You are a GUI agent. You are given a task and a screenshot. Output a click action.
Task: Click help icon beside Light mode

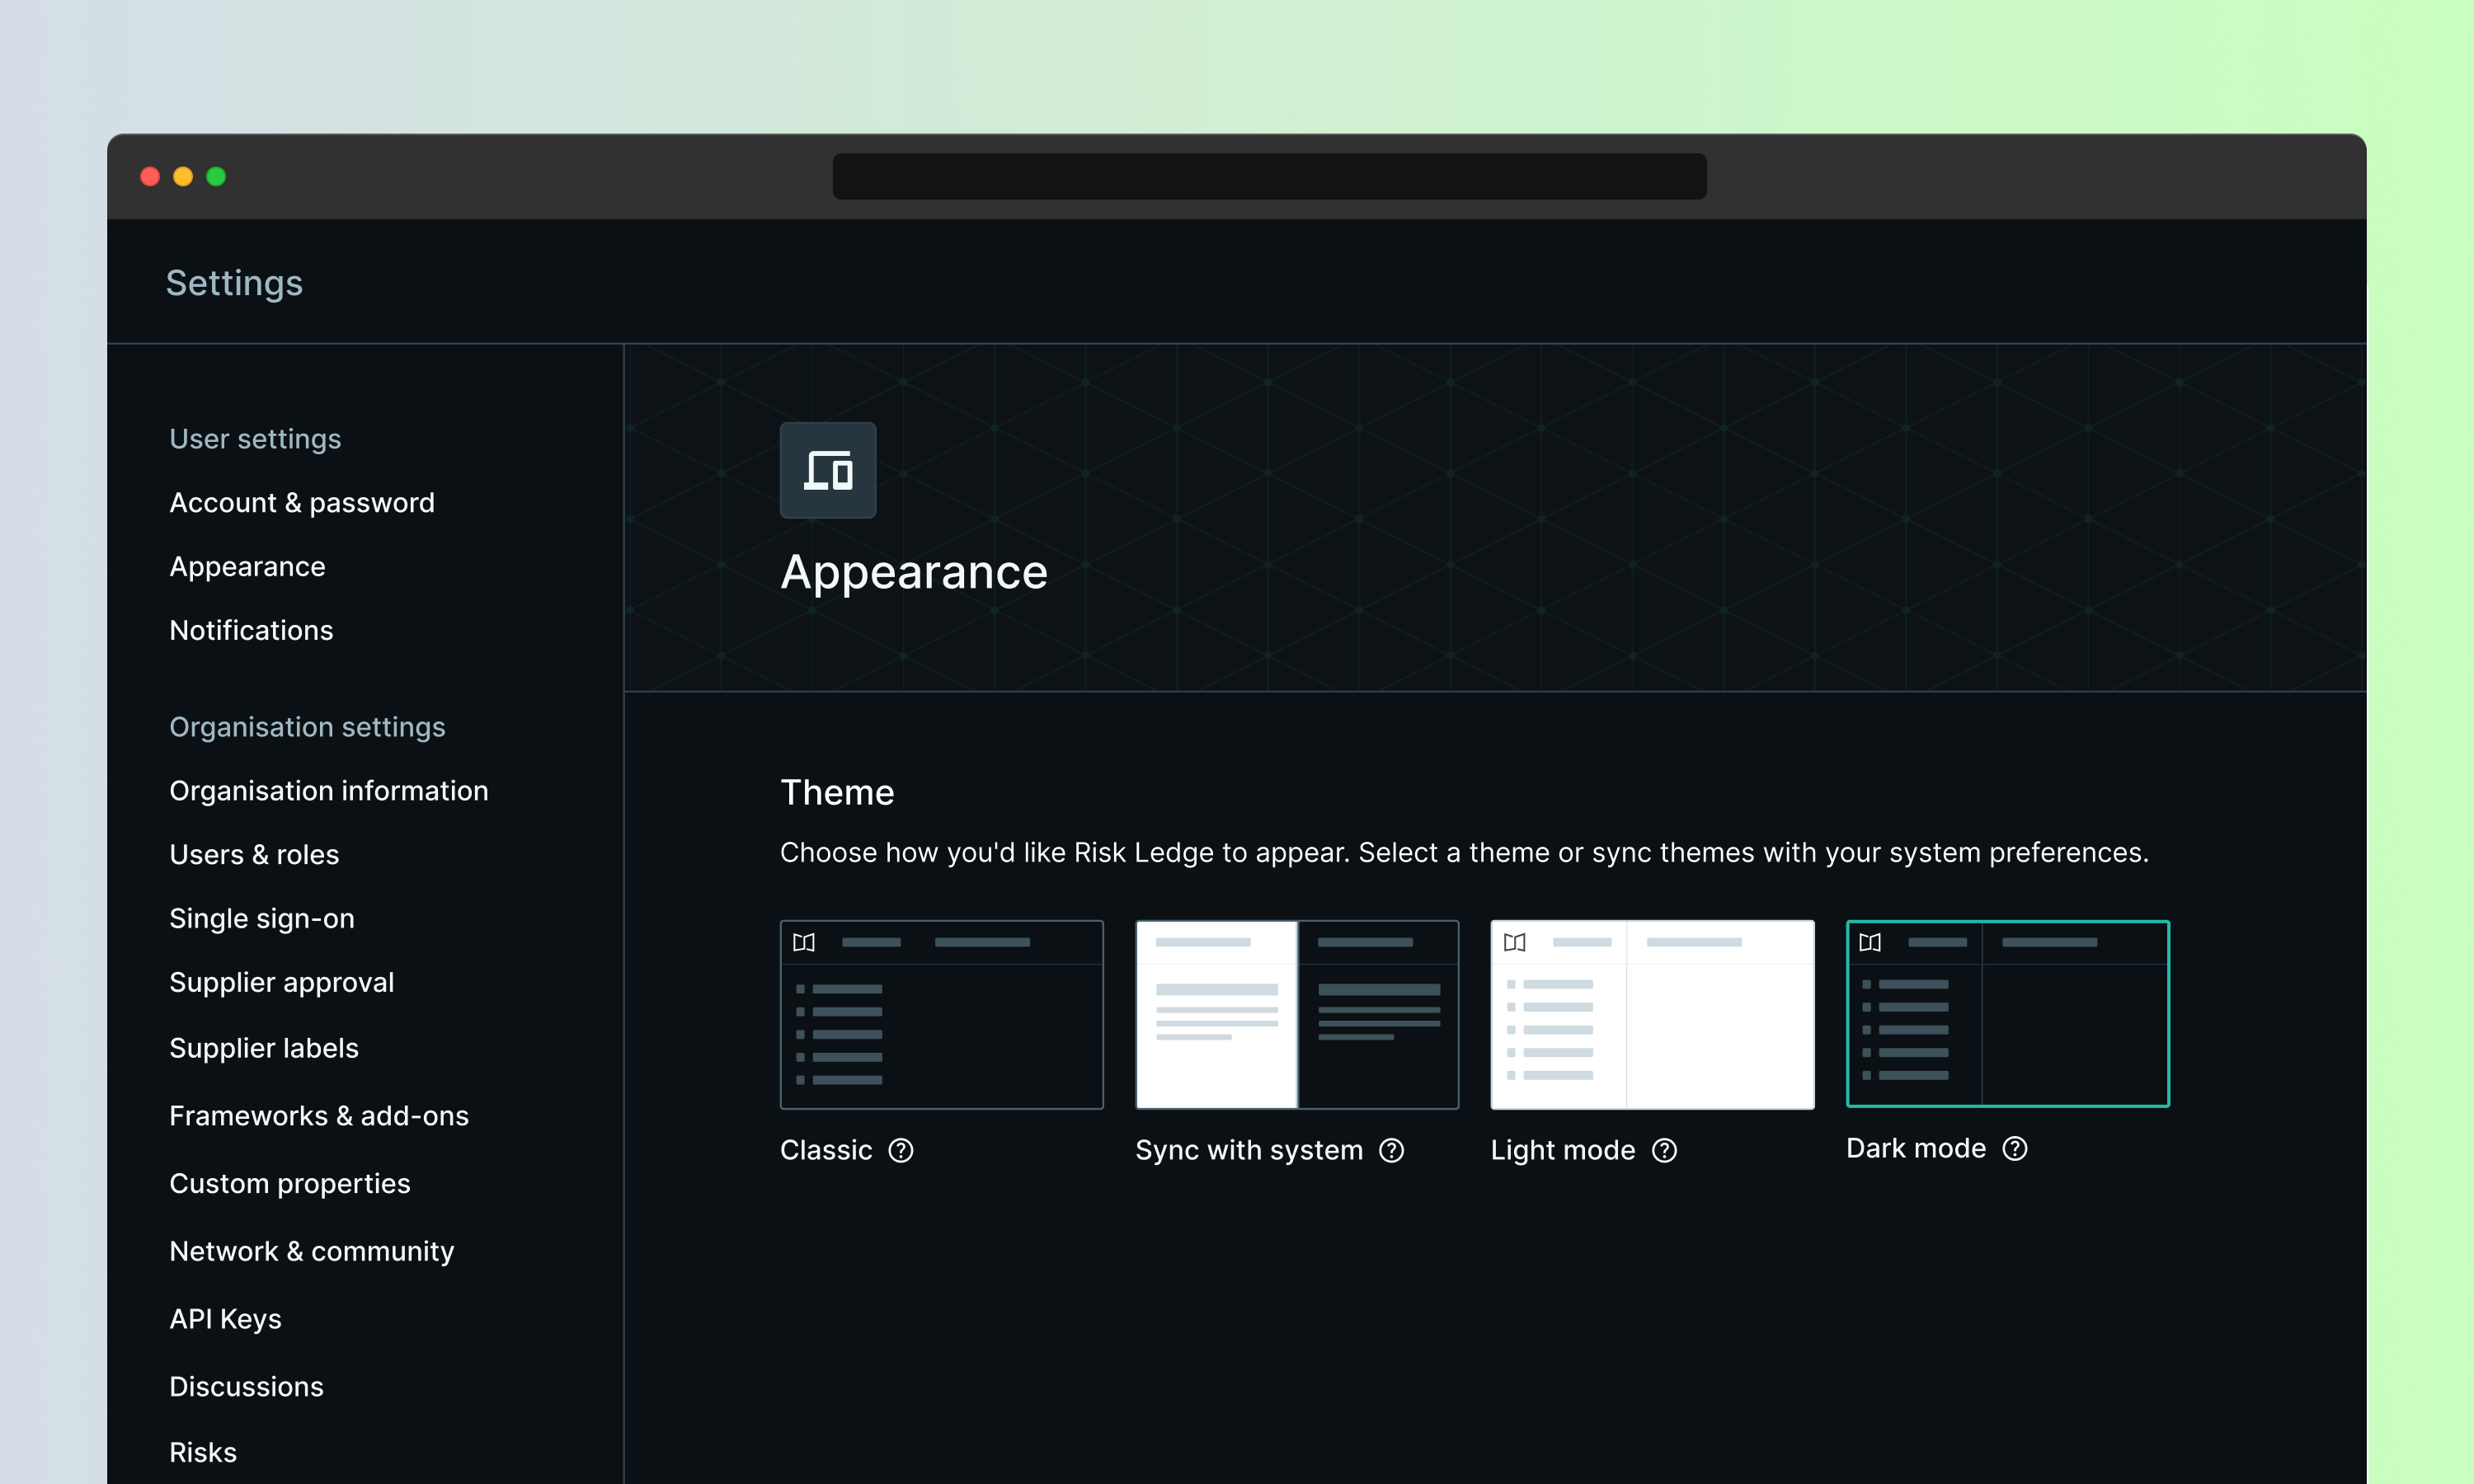(1664, 1150)
